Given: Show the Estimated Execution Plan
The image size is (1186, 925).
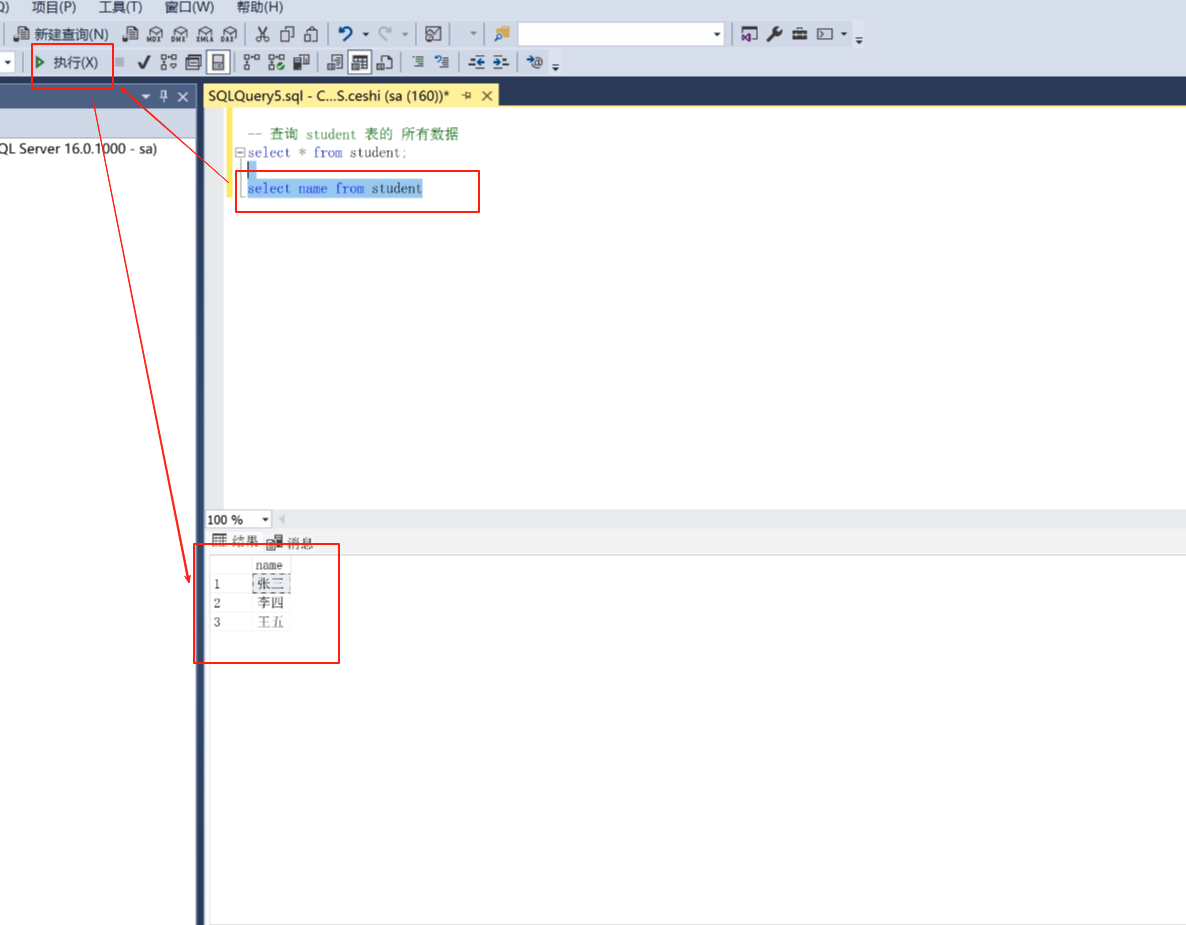Looking at the screenshot, I should click(169, 62).
